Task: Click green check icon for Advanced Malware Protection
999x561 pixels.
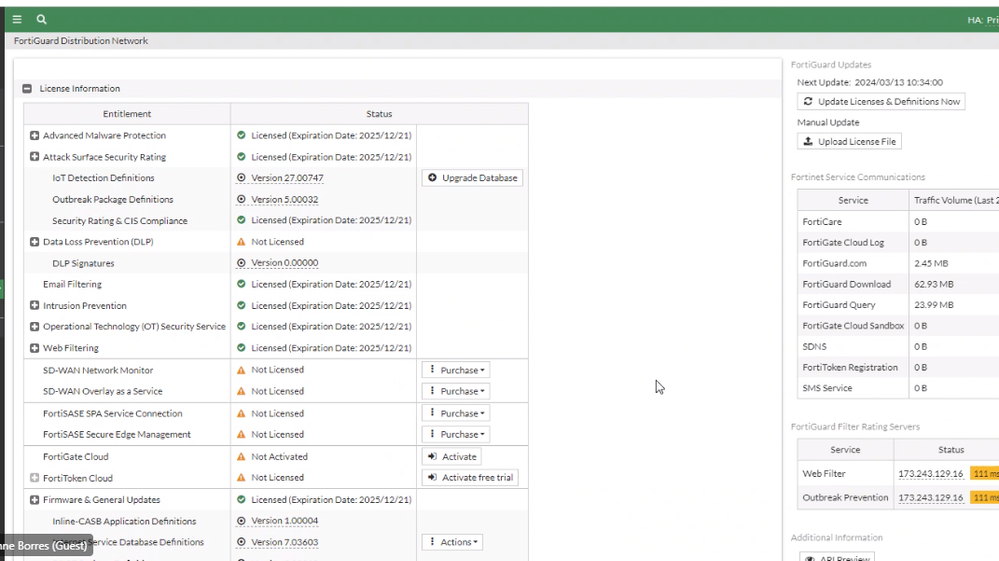Action: coord(241,135)
